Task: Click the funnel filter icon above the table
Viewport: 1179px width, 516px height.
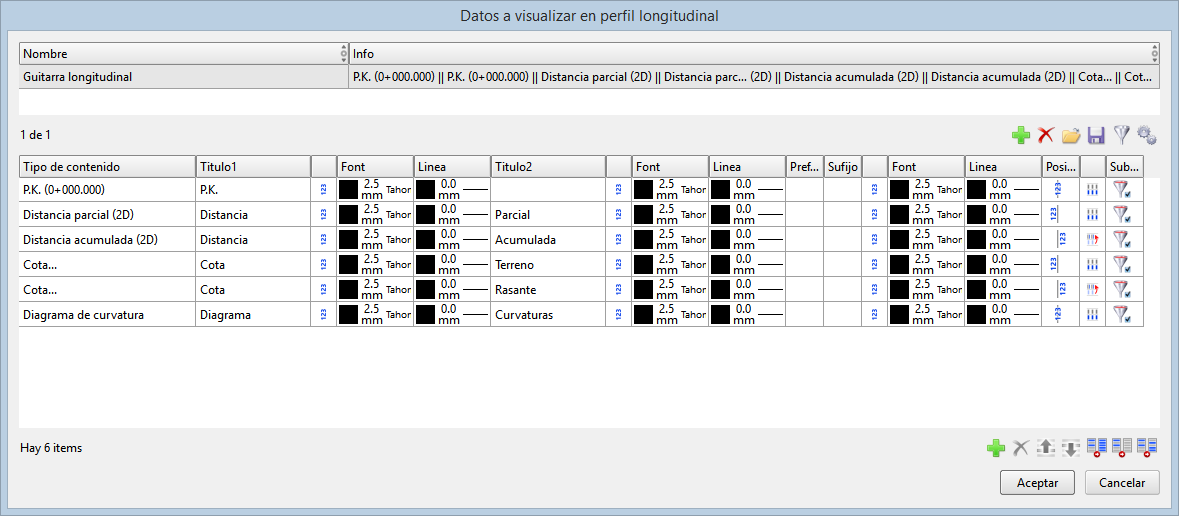Action: (x=1121, y=135)
